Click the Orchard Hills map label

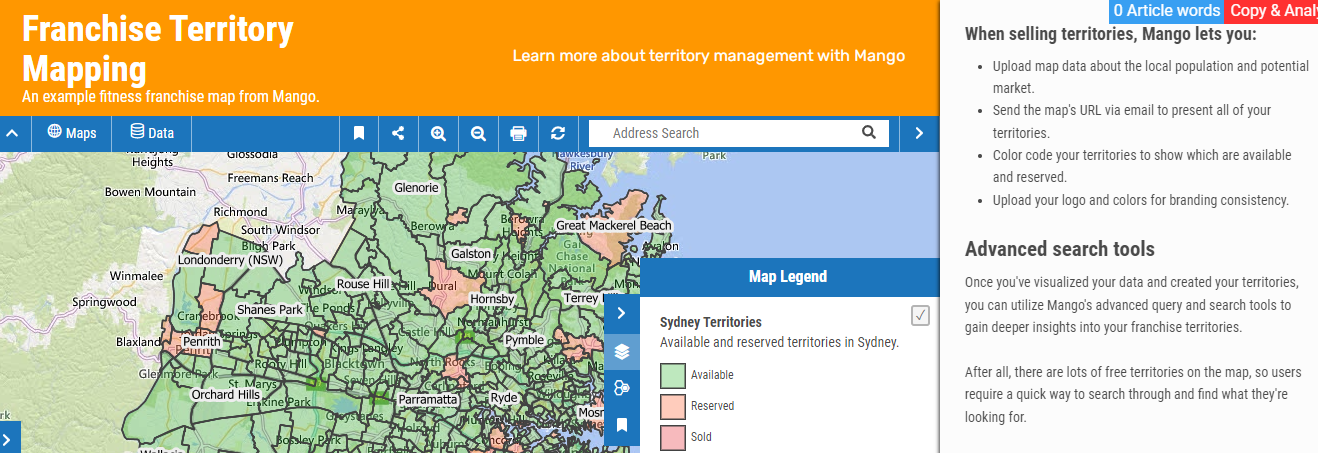pyautogui.click(x=226, y=395)
